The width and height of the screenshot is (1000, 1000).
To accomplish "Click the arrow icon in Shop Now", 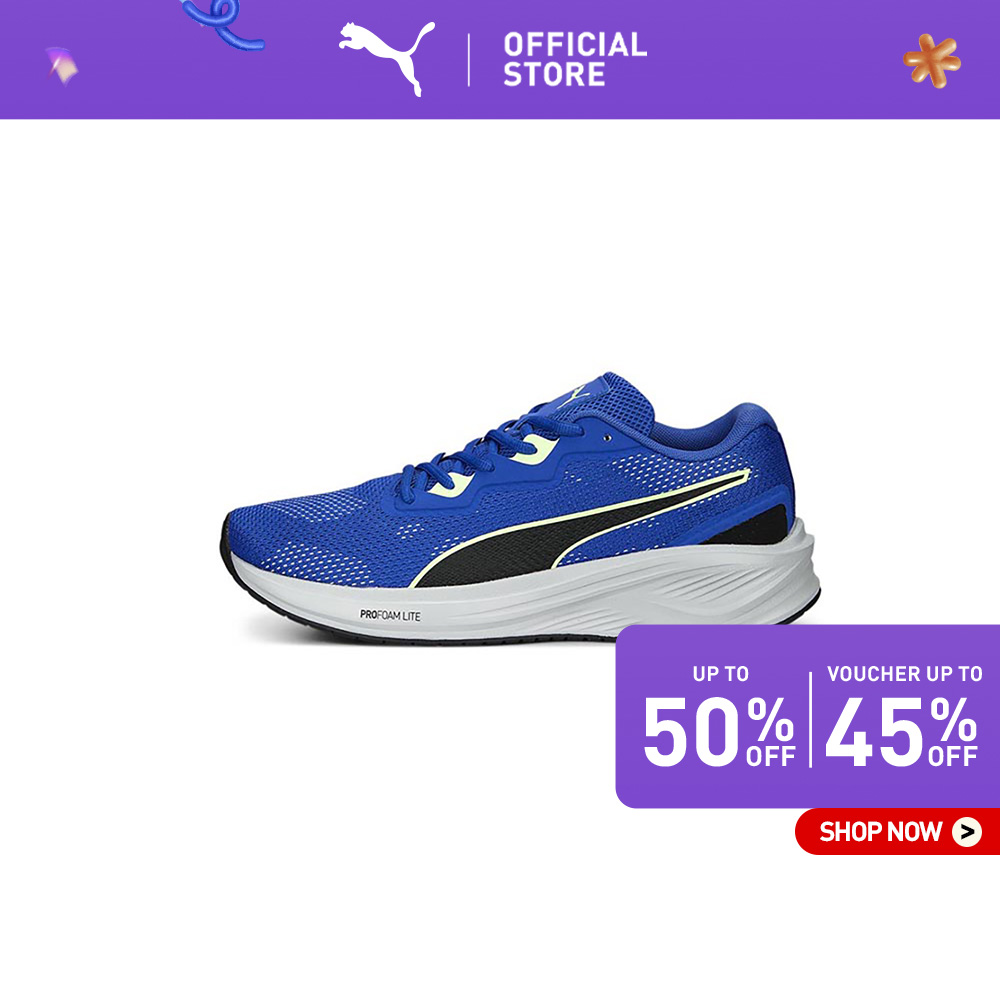I will (x=967, y=832).
